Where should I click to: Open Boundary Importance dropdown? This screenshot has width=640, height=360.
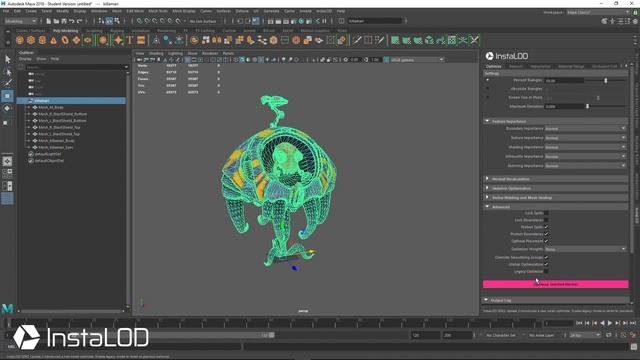tap(585, 129)
